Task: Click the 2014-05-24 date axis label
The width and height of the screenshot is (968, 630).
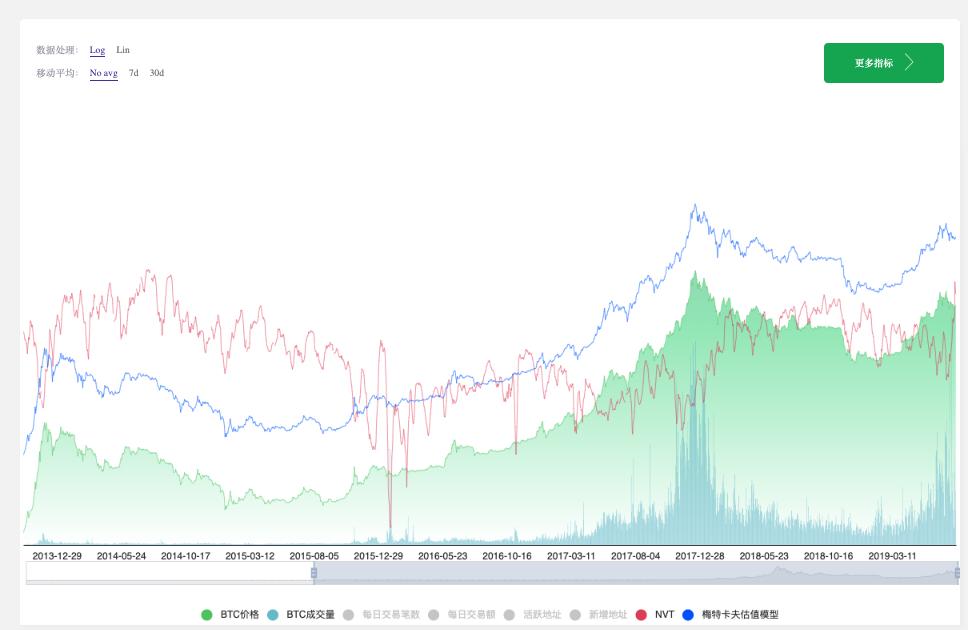Action: pyautogui.click(x=122, y=556)
